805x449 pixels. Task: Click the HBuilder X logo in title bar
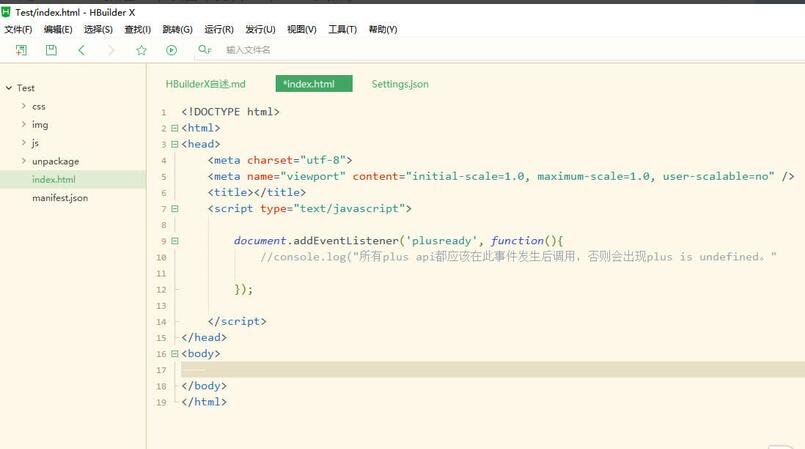point(7,11)
